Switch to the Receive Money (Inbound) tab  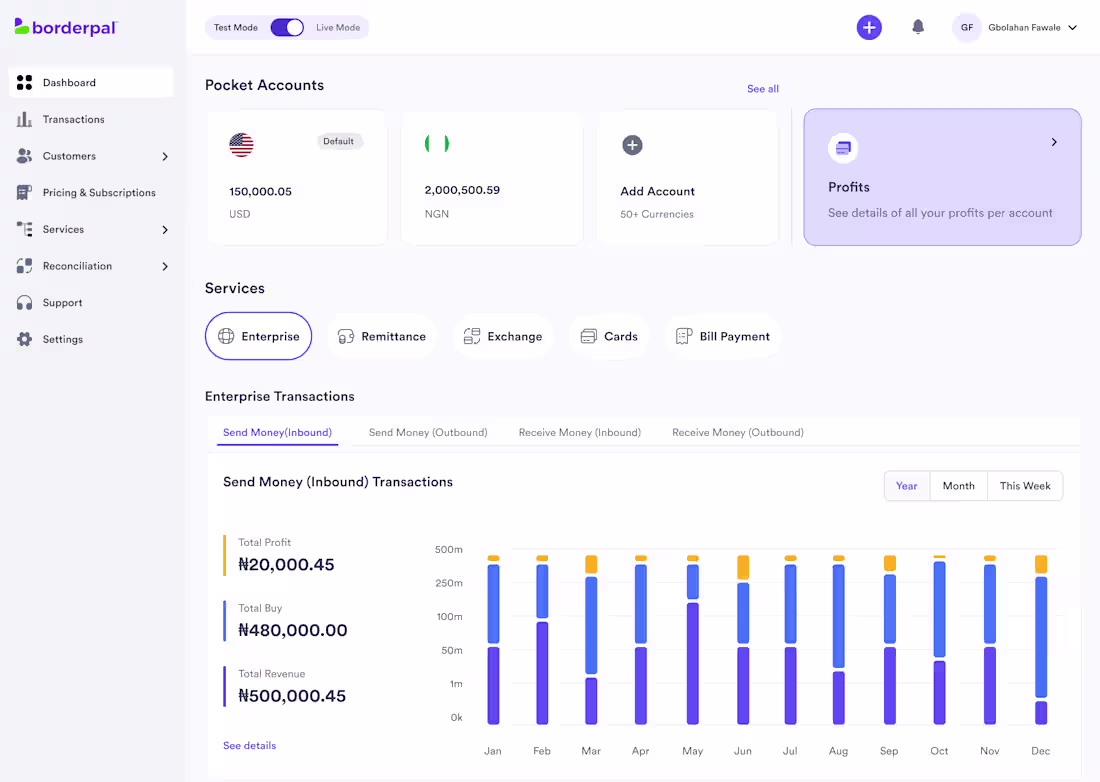pos(580,432)
